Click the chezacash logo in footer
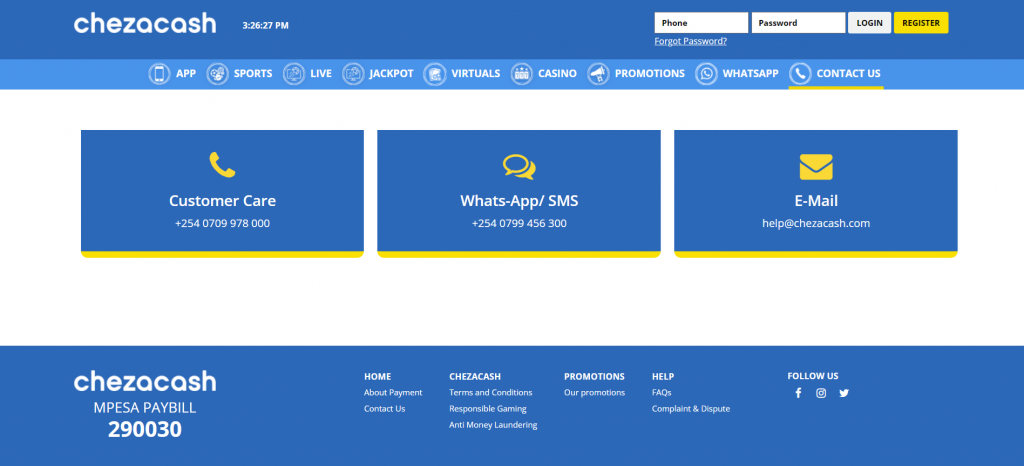The width and height of the screenshot is (1024, 466). tap(145, 381)
